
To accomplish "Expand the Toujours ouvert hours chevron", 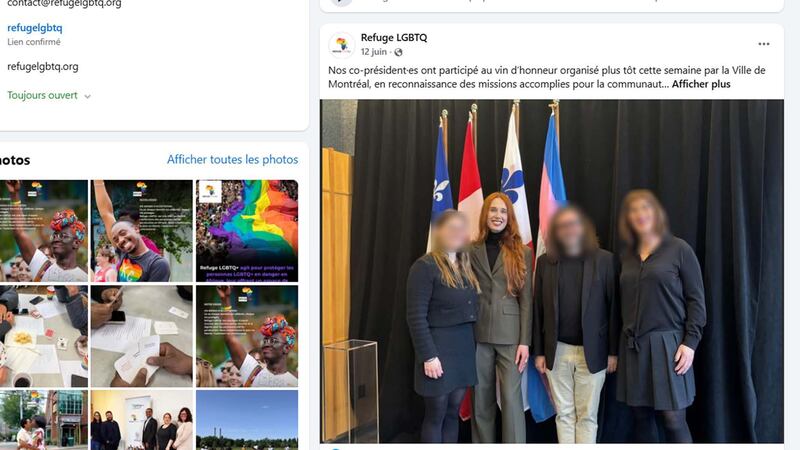I will coord(87,96).
